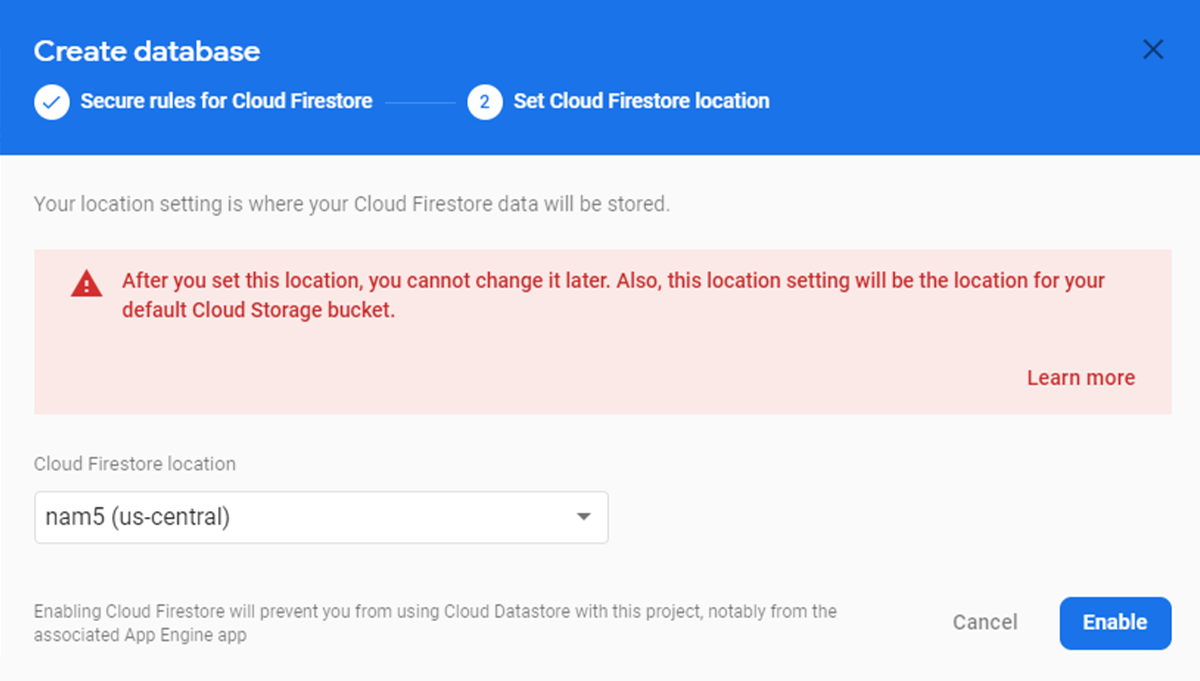Click the connector line between wizard steps
This screenshot has width=1200, height=681.
pyautogui.click(x=420, y=101)
